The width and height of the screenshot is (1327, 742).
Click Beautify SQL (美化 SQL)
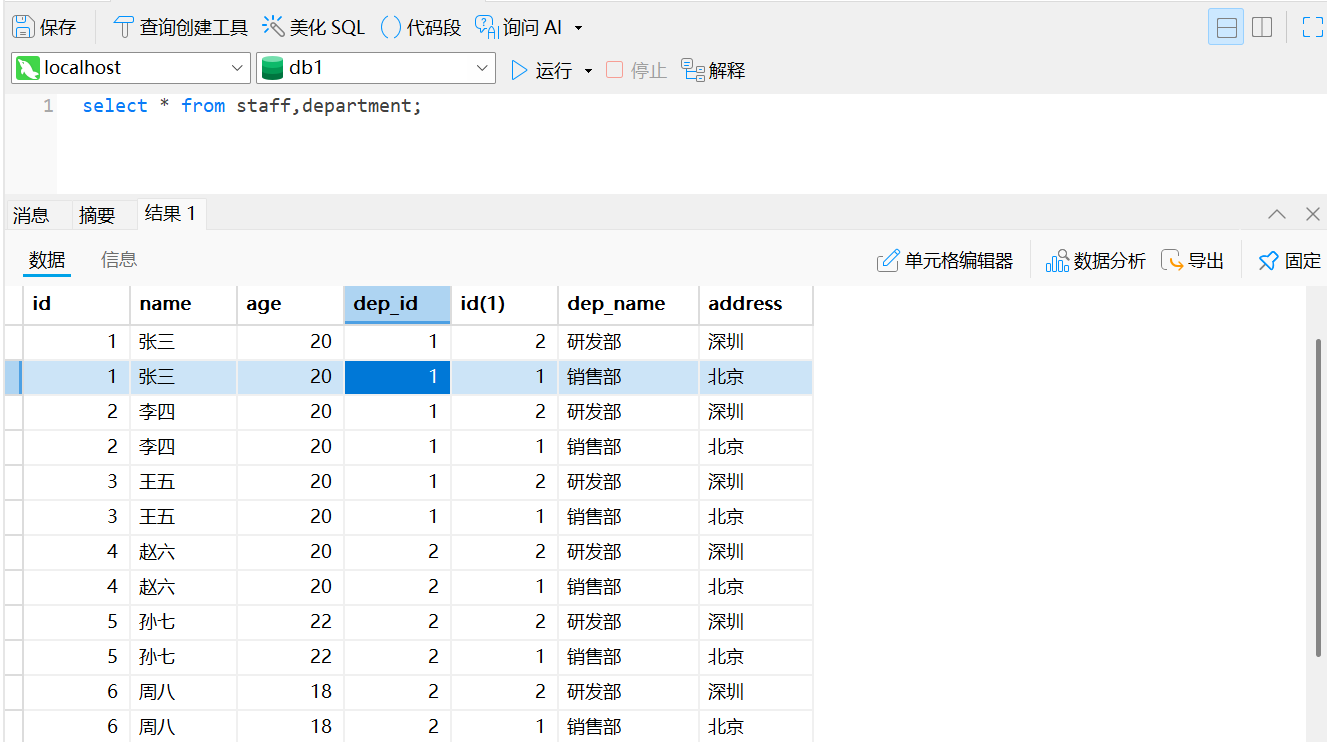point(314,27)
